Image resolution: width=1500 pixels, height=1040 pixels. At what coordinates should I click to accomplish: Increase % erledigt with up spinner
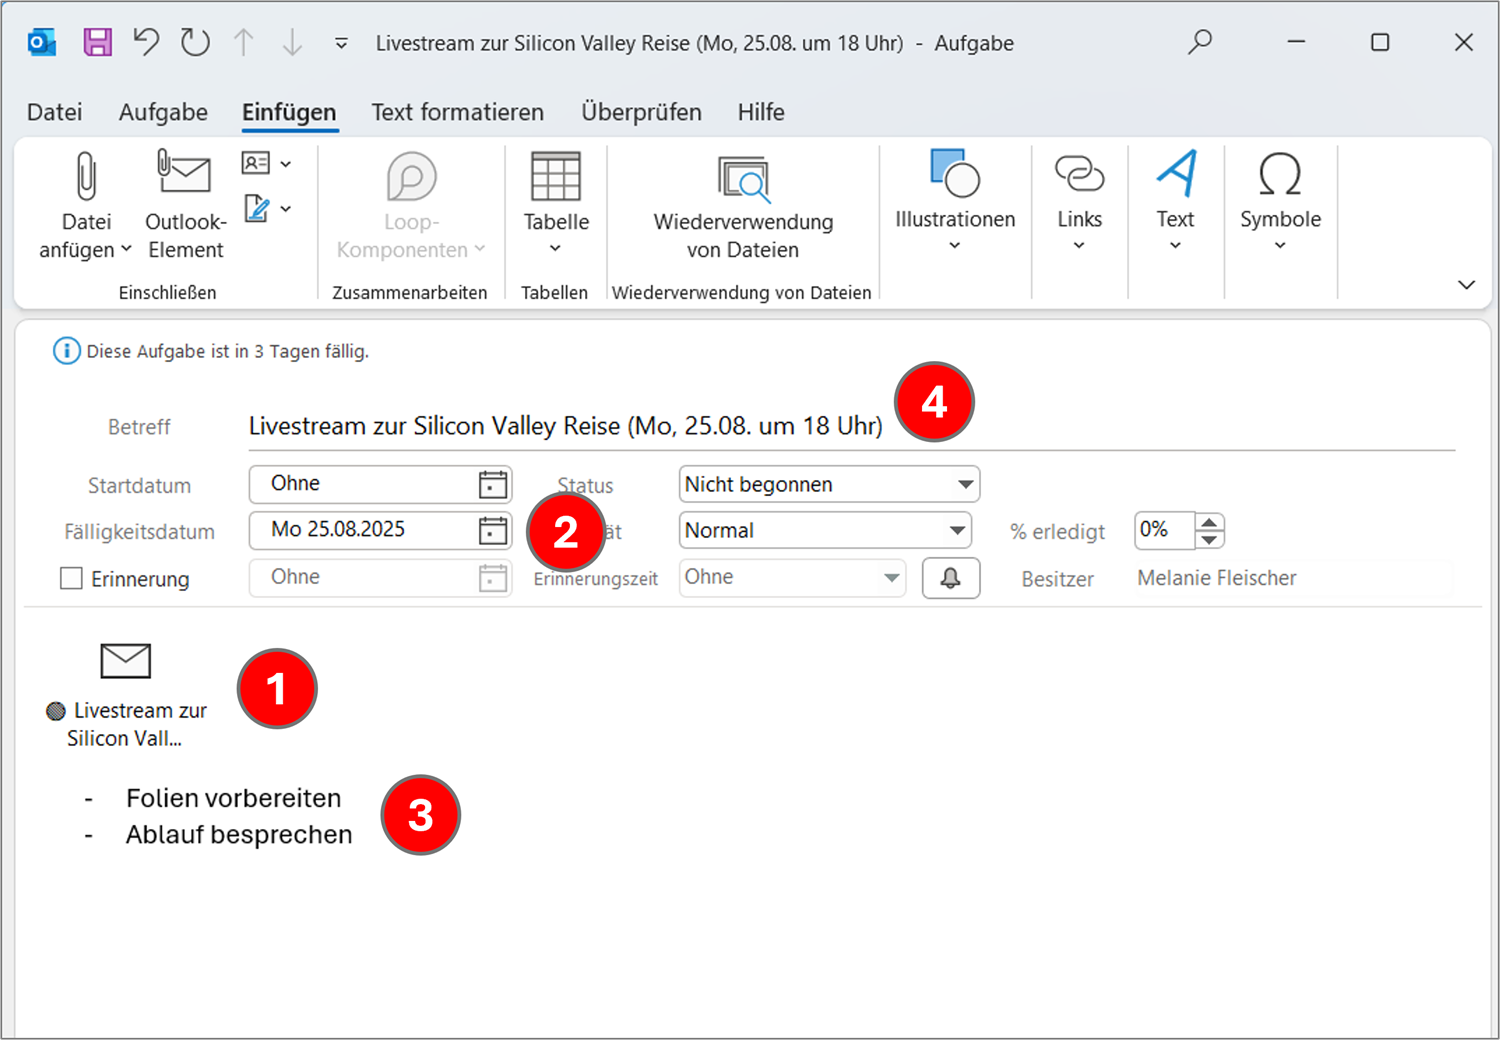[1209, 522]
